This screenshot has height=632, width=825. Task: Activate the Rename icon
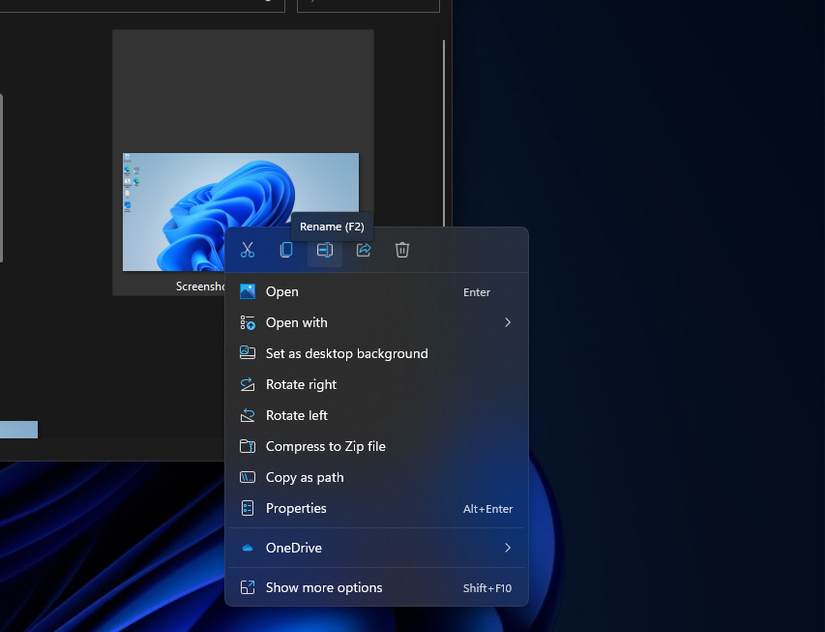pos(324,250)
